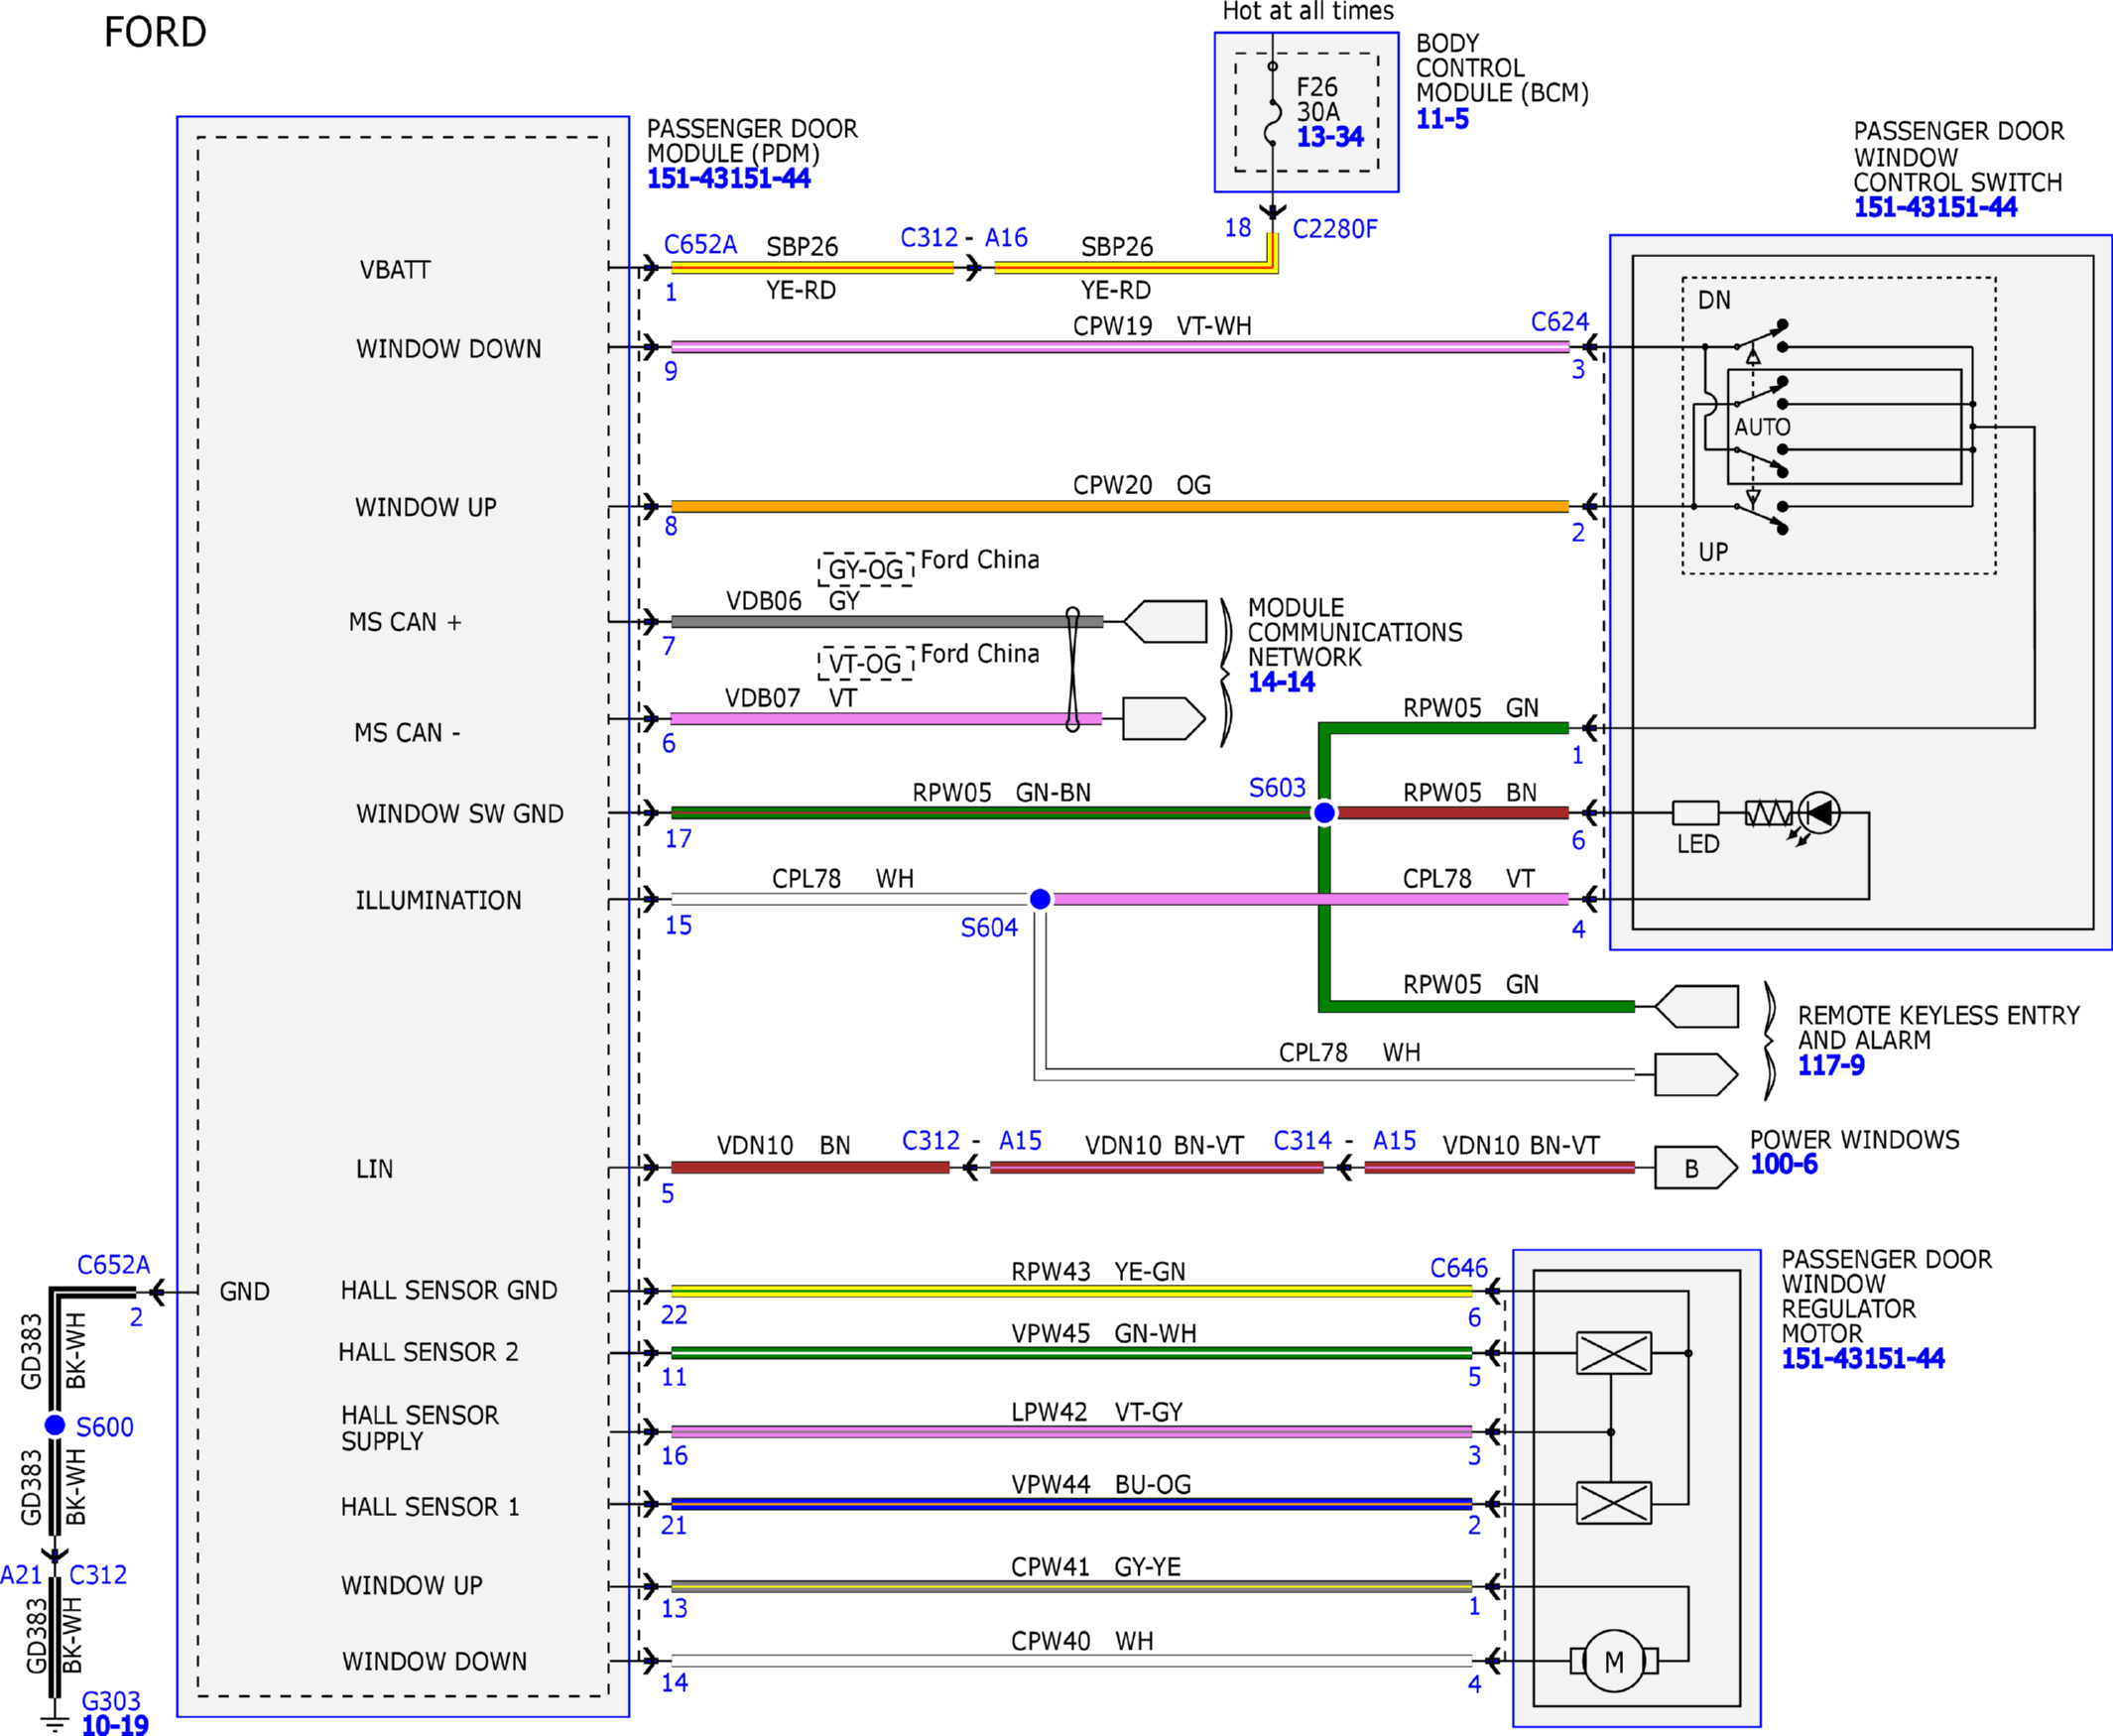The width and height of the screenshot is (2113, 1736).
Task: Click the ILLUMINATION pin label
Action: pyautogui.click(x=439, y=901)
